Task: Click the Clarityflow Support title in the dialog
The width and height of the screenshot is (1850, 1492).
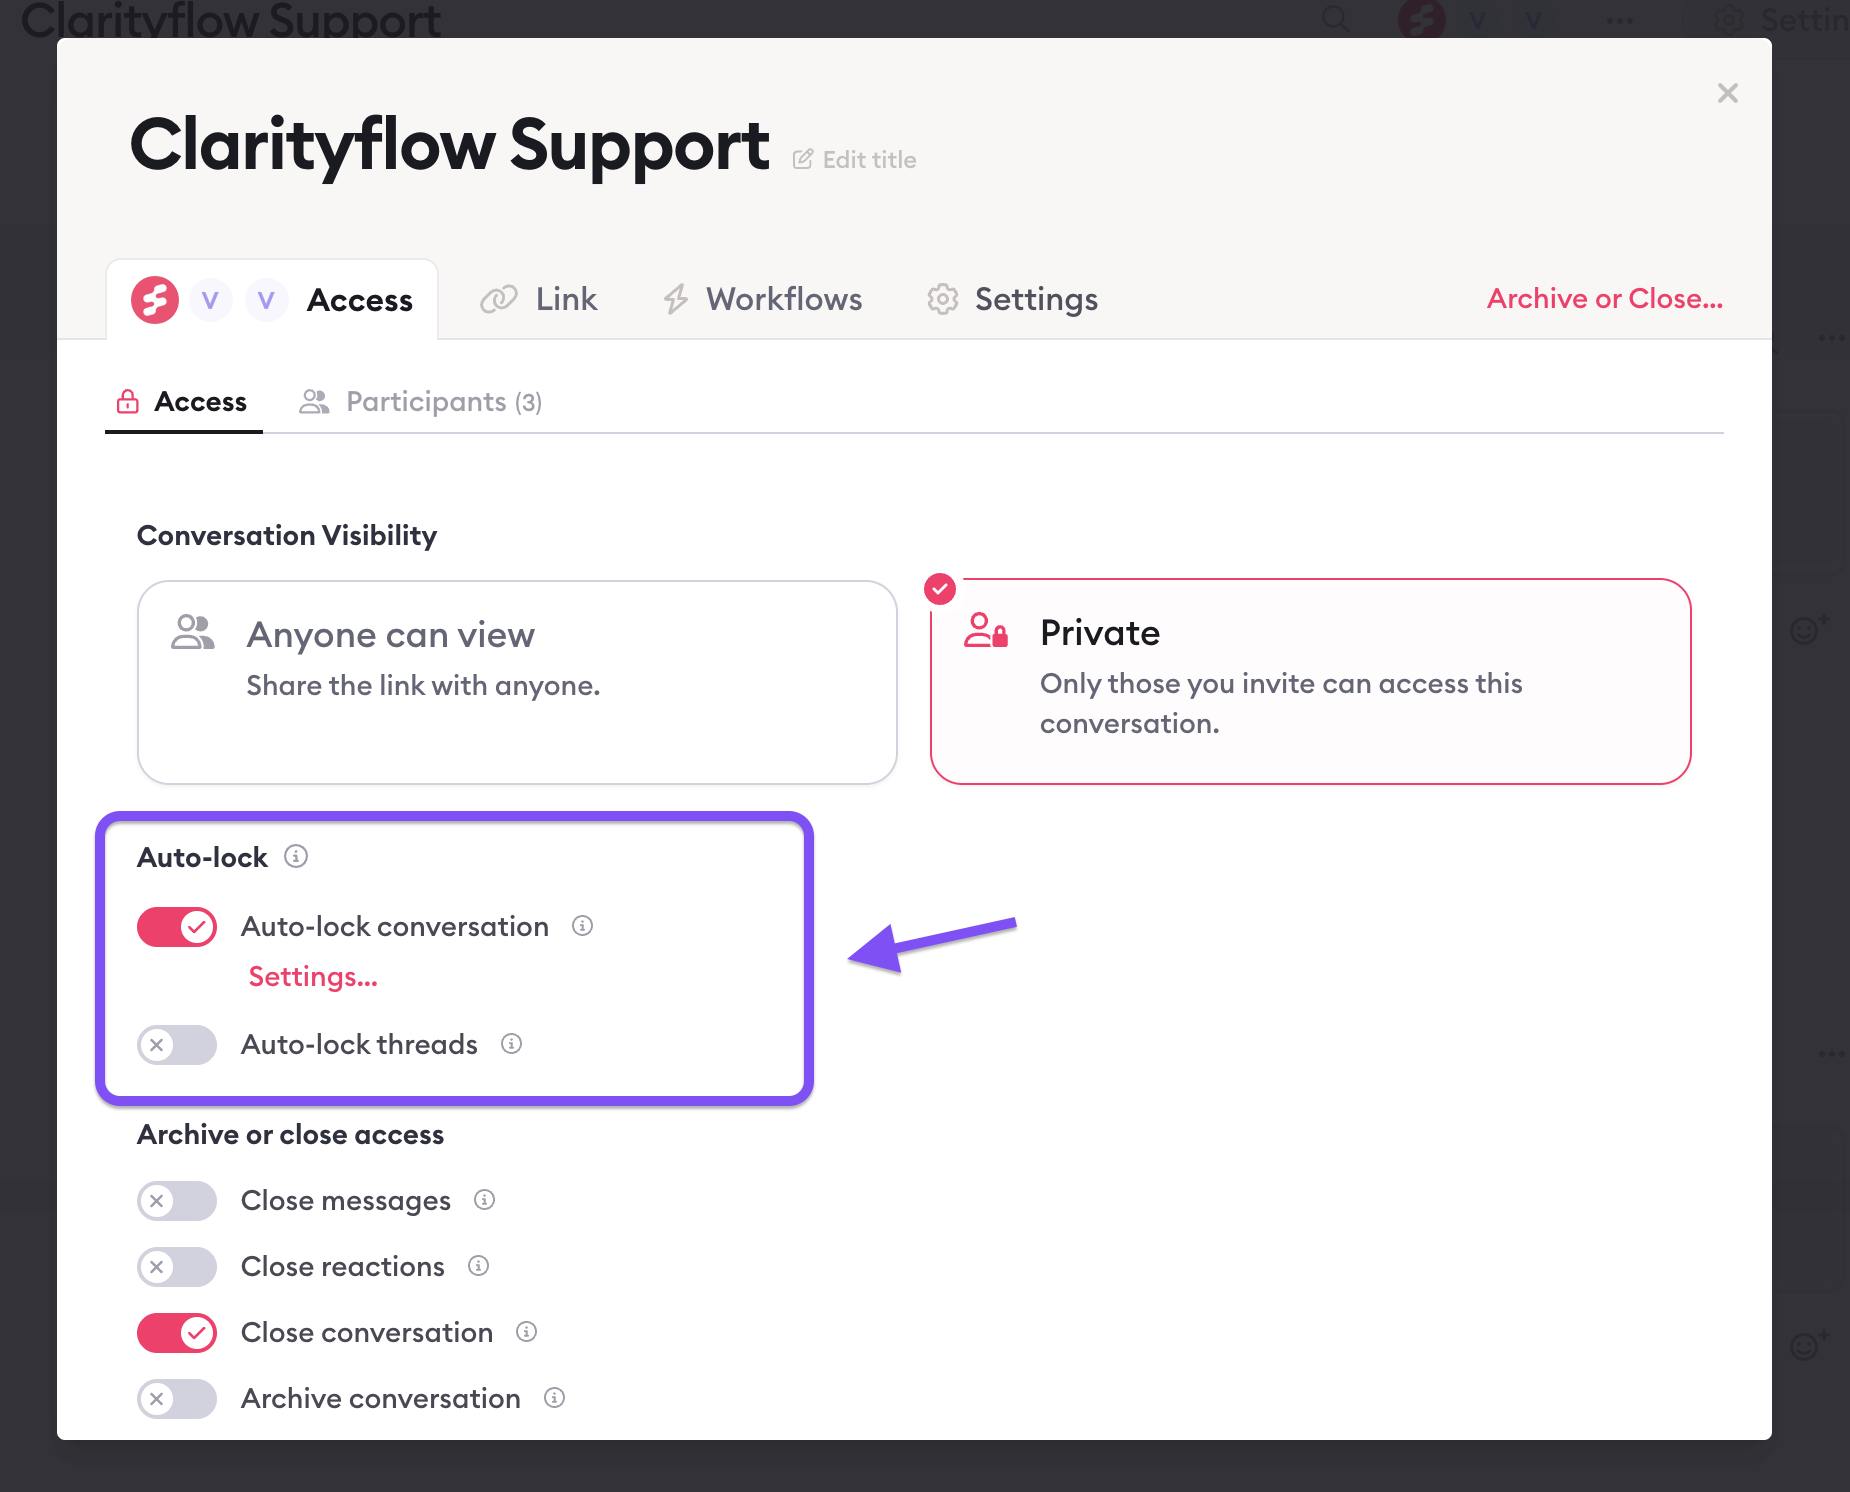Action: (450, 146)
